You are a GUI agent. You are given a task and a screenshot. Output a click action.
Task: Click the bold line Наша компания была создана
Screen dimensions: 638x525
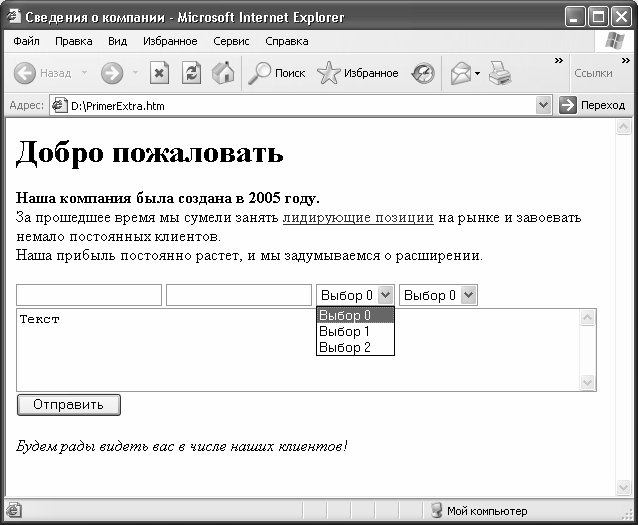(168, 198)
